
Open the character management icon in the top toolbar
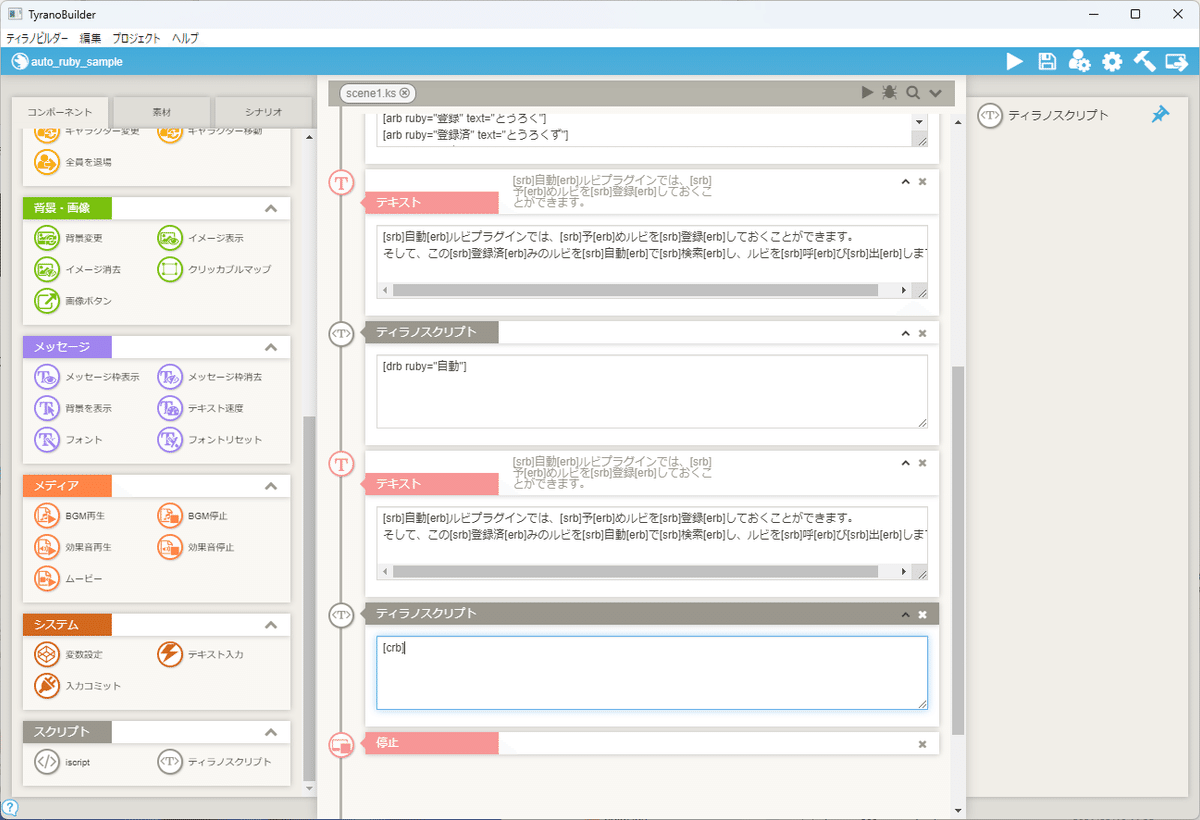(x=1079, y=61)
